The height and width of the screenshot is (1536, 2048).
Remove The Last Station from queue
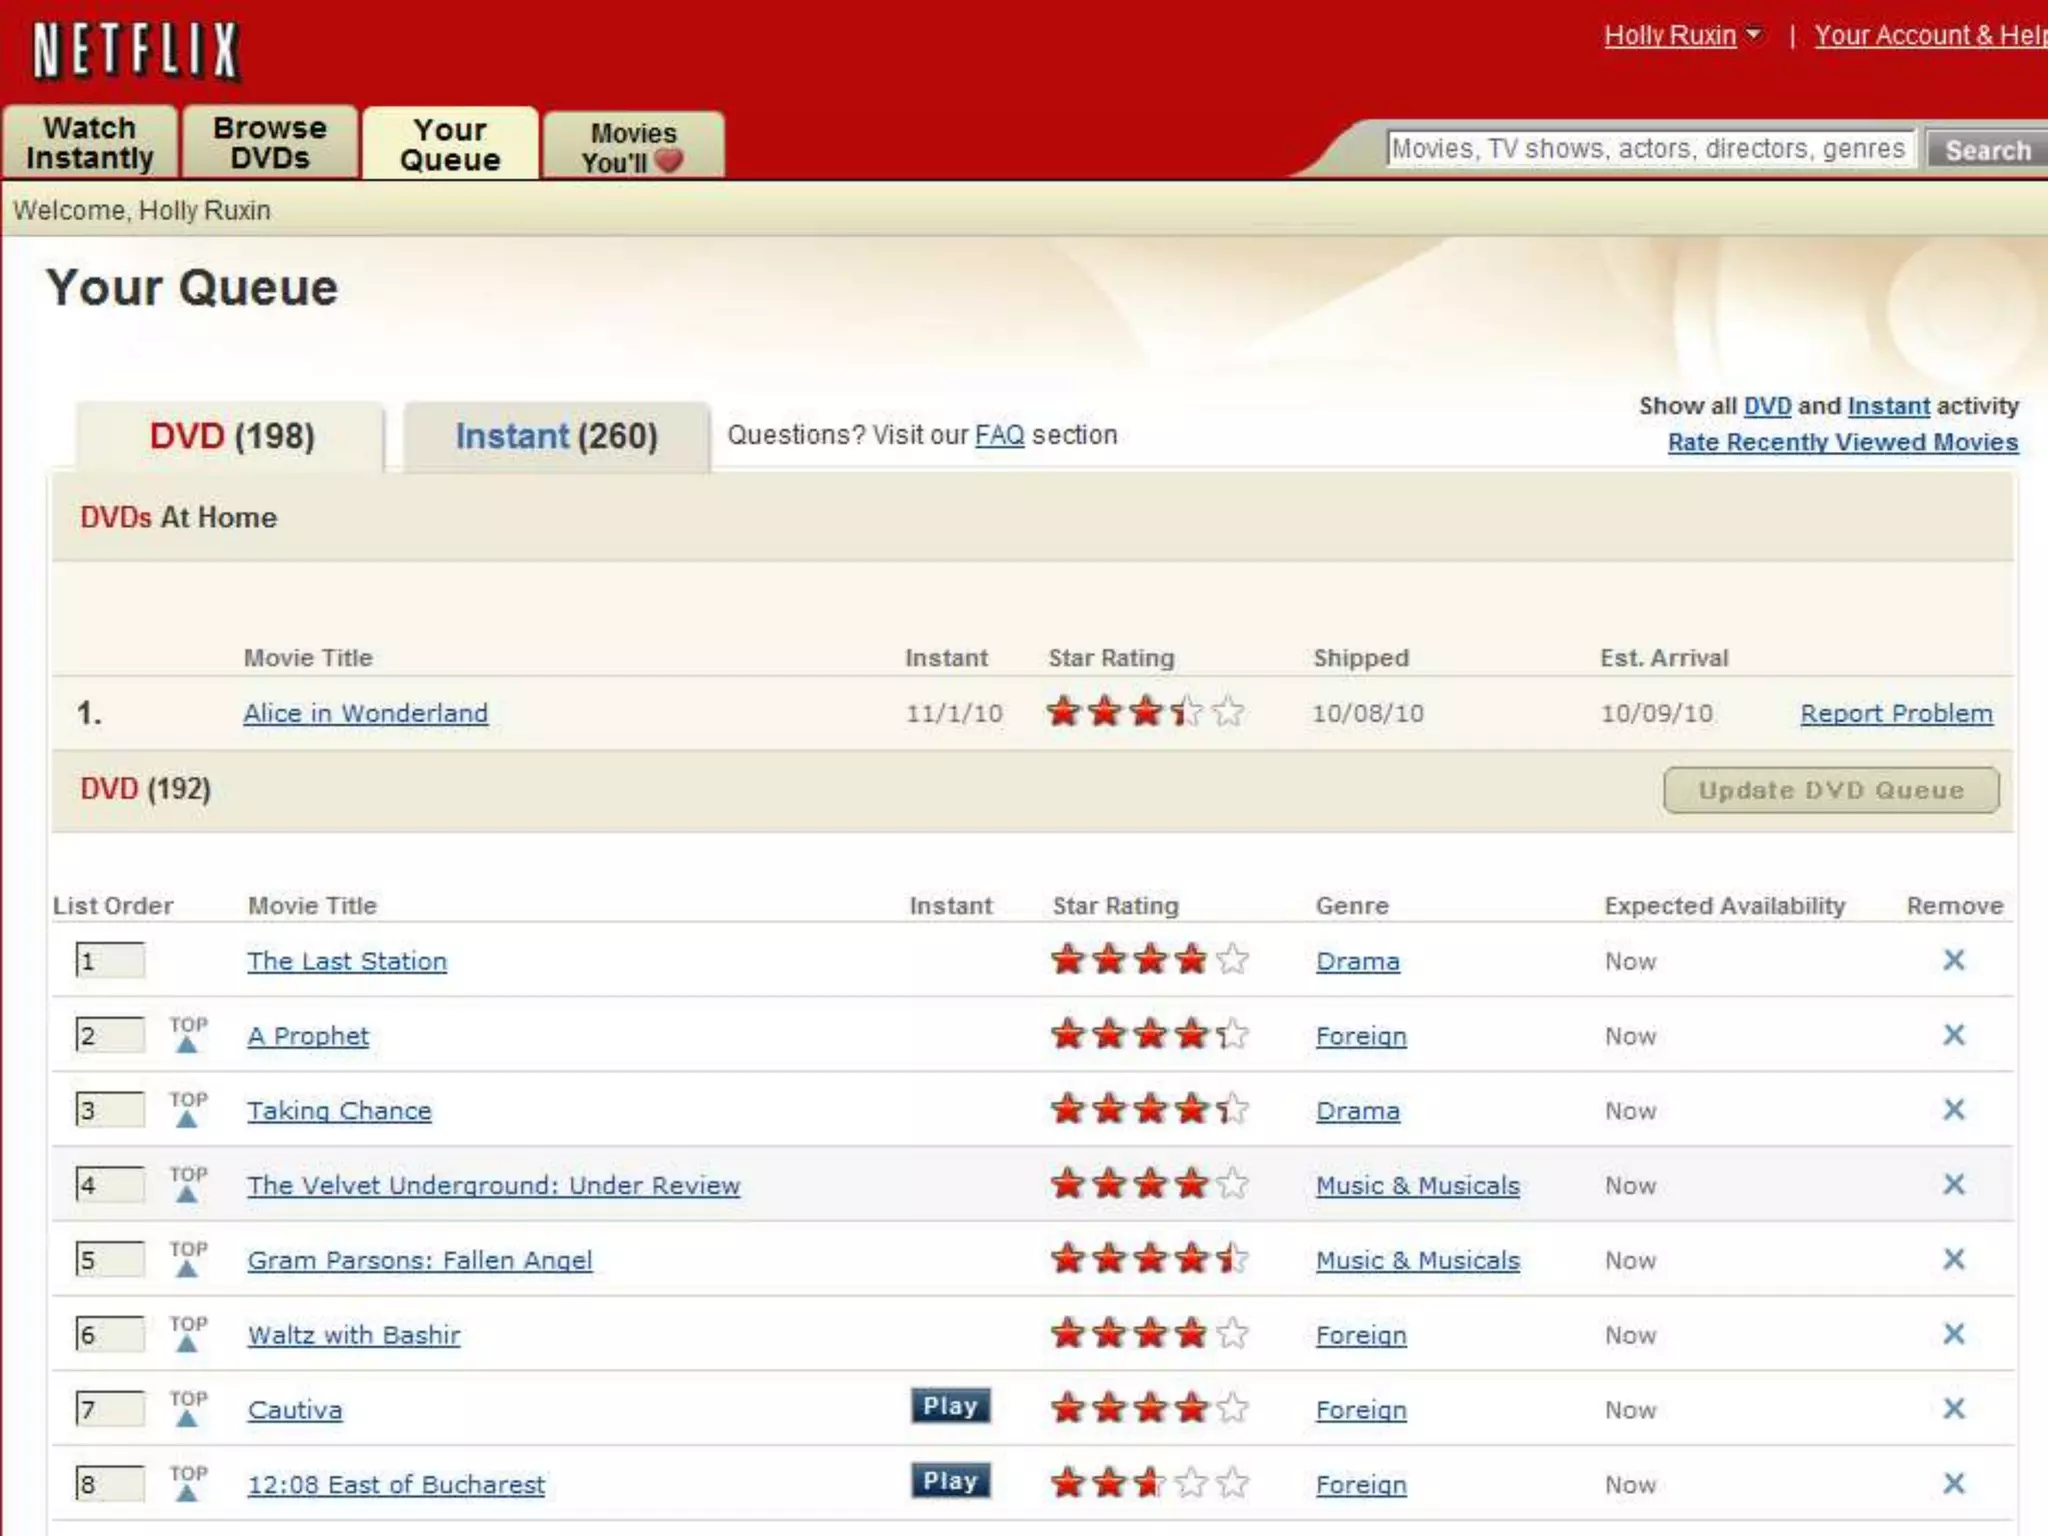pos(1953,960)
